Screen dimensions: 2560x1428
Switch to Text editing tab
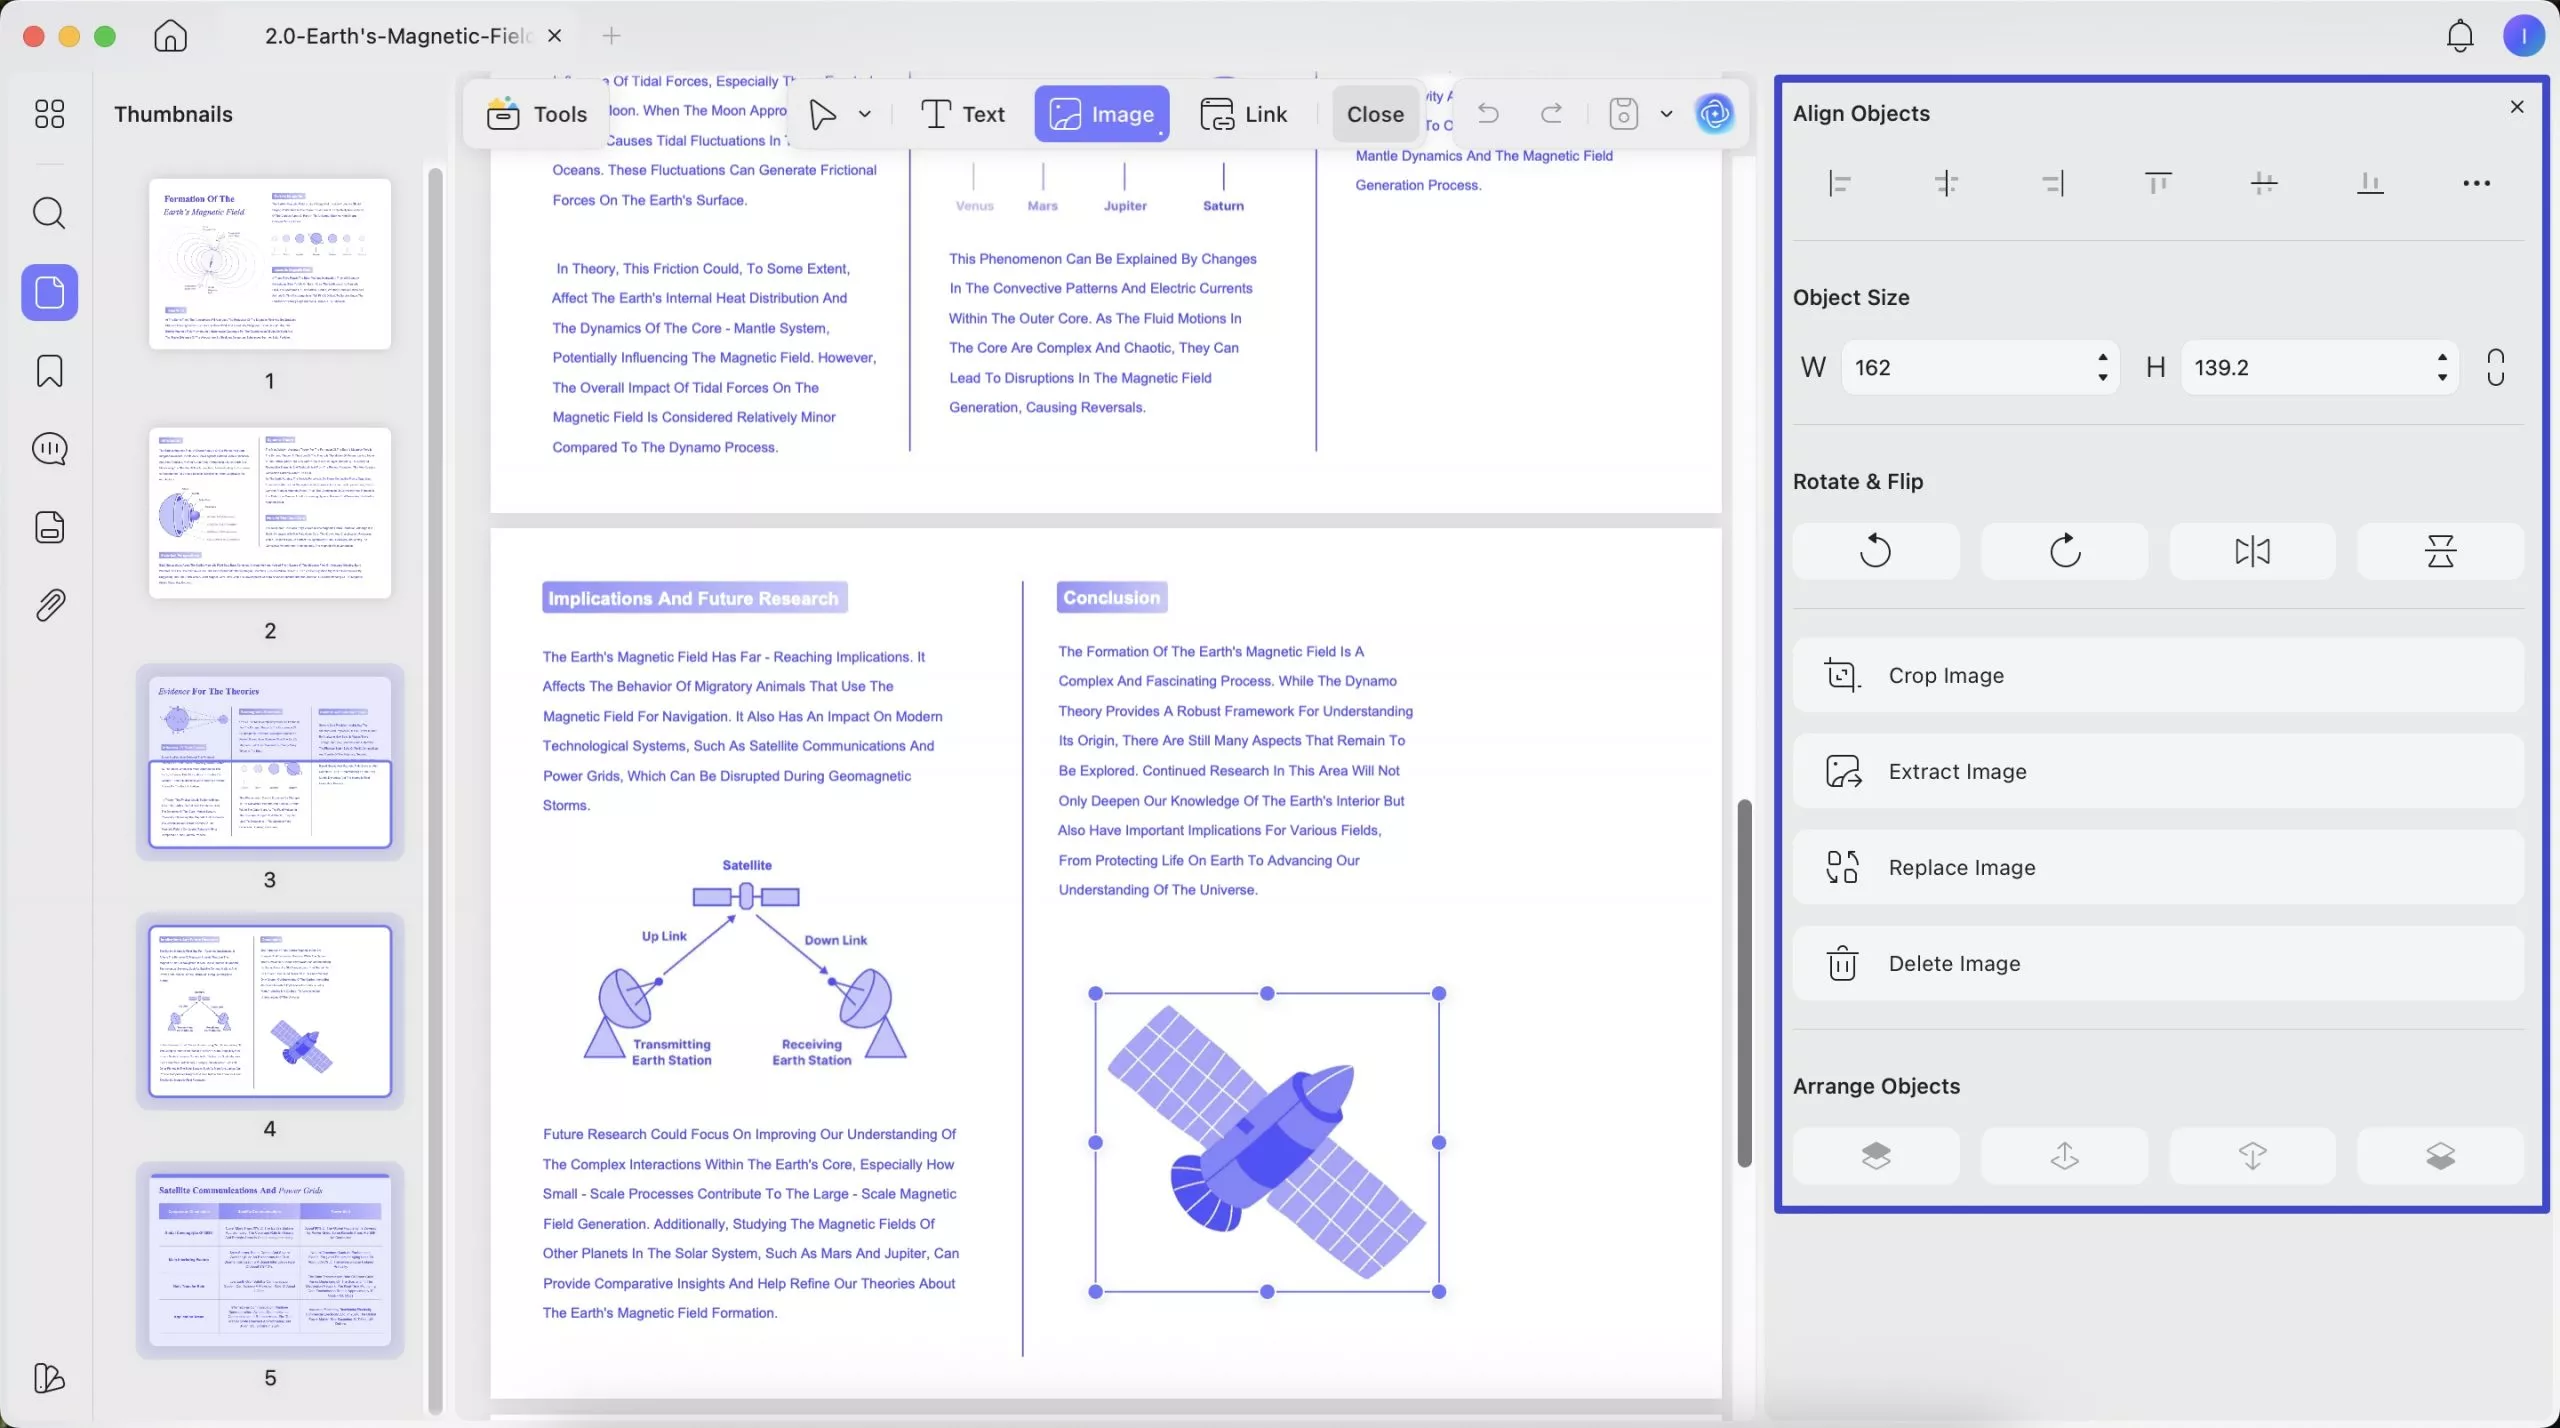962,114
